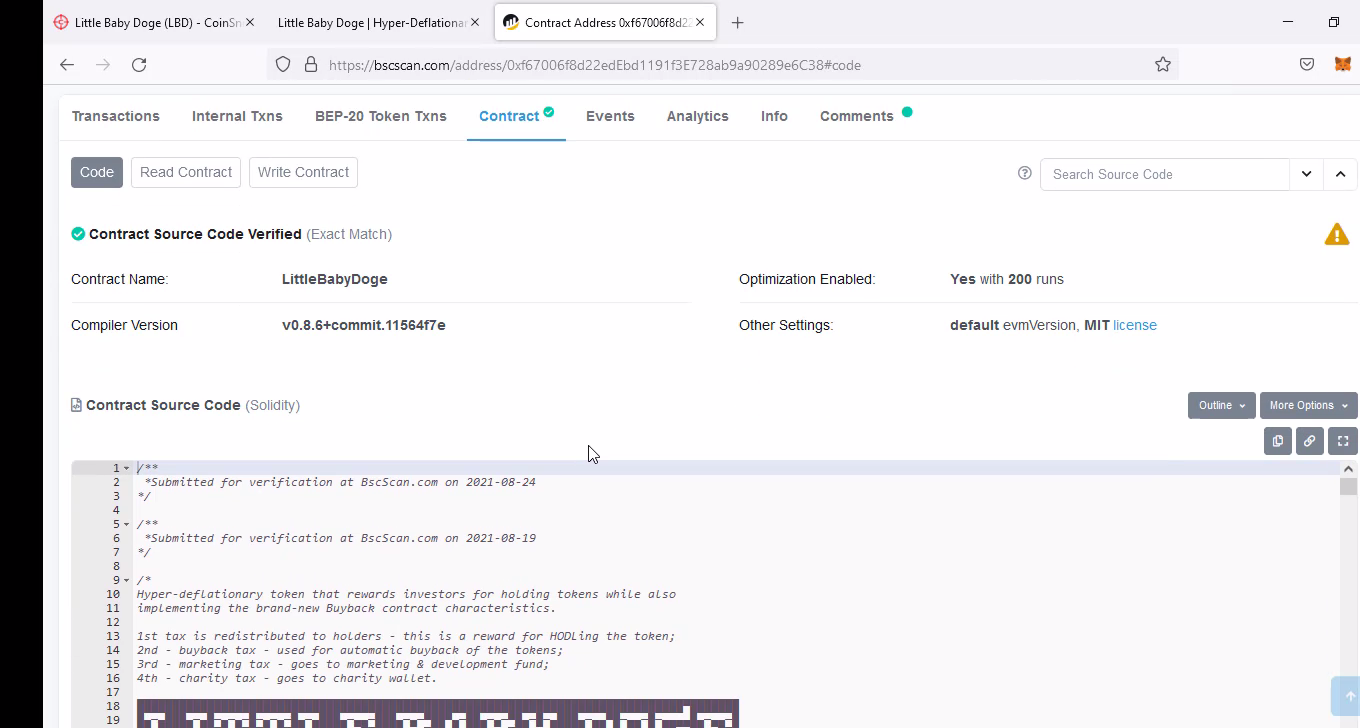Expand the More Options dropdown
The height and width of the screenshot is (728, 1360).
[x=1308, y=405]
